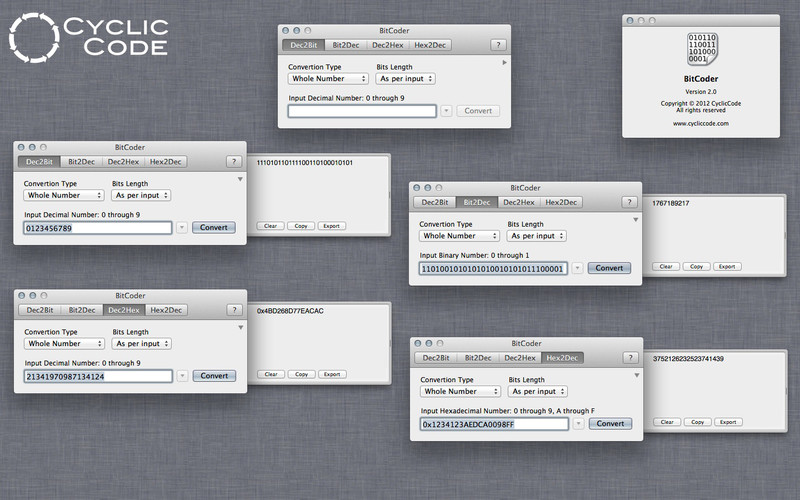The width and height of the screenshot is (800, 500).
Task: Switch to Bit2Dec tab in the 0123456789 window
Action: click(82, 162)
